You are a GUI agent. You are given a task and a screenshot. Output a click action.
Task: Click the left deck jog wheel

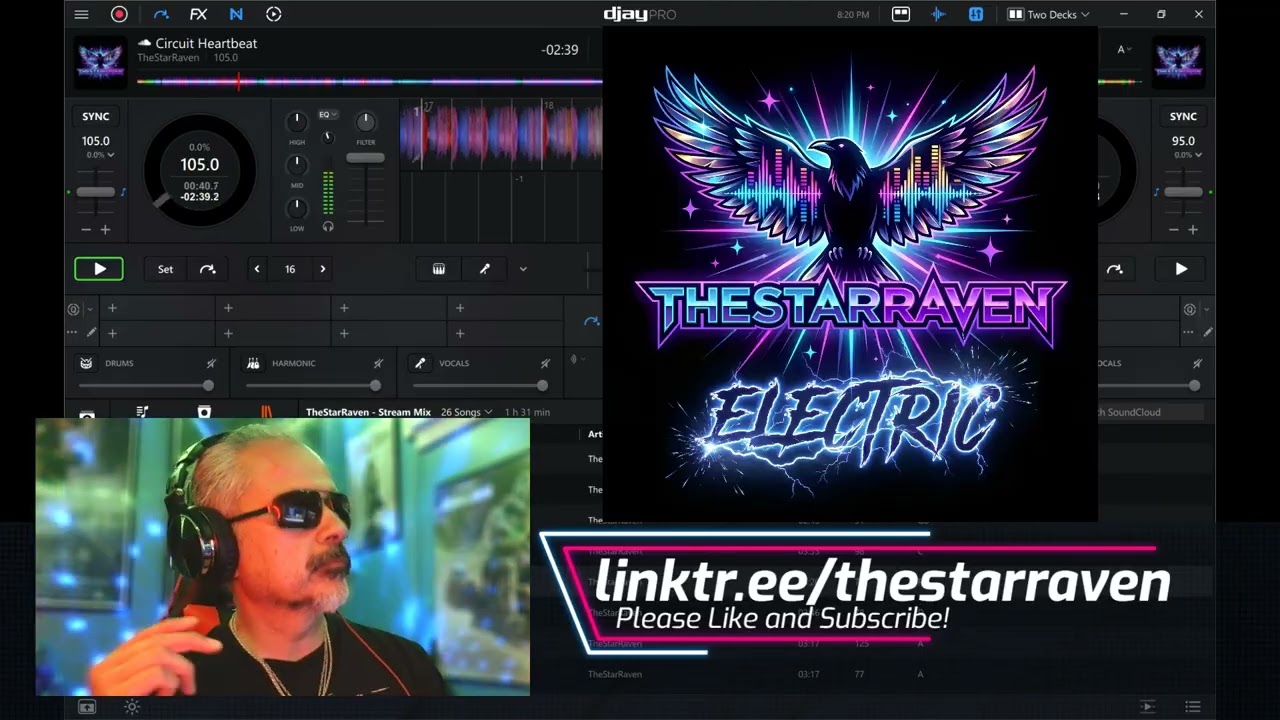200,170
